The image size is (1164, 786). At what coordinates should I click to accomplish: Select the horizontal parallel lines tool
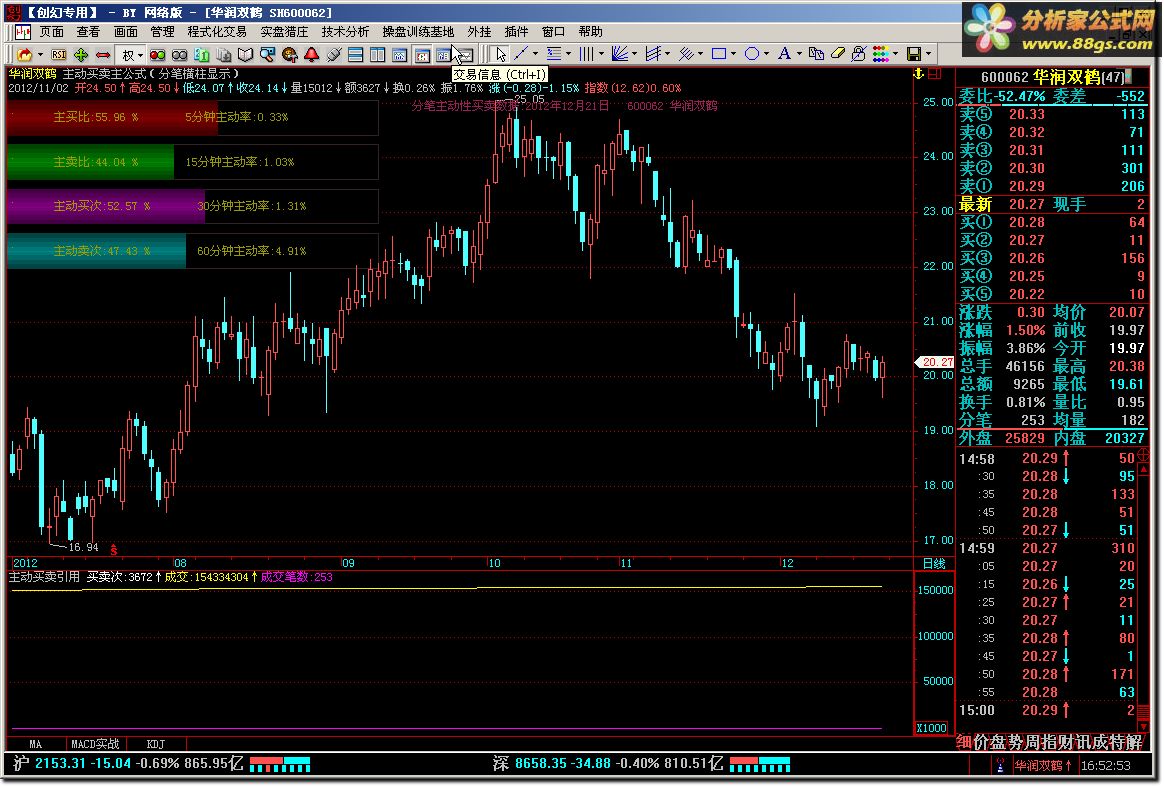(554, 54)
